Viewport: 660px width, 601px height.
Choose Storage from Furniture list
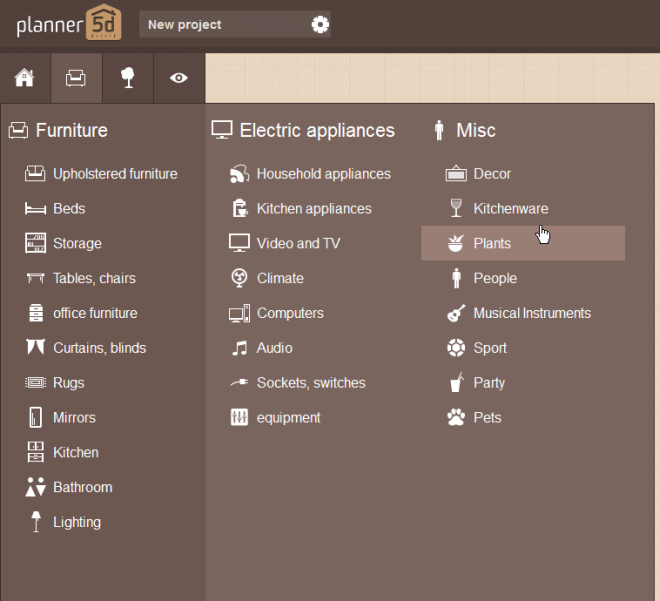[77, 243]
